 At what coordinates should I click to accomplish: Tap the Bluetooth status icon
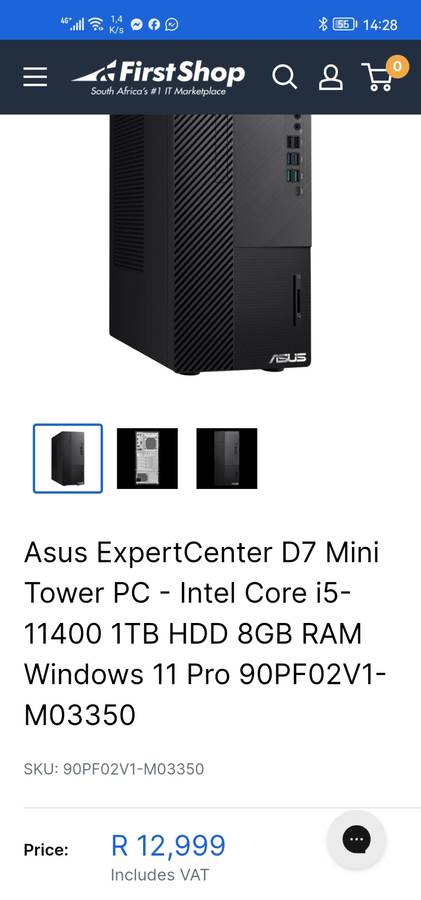(x=323, y=24)
